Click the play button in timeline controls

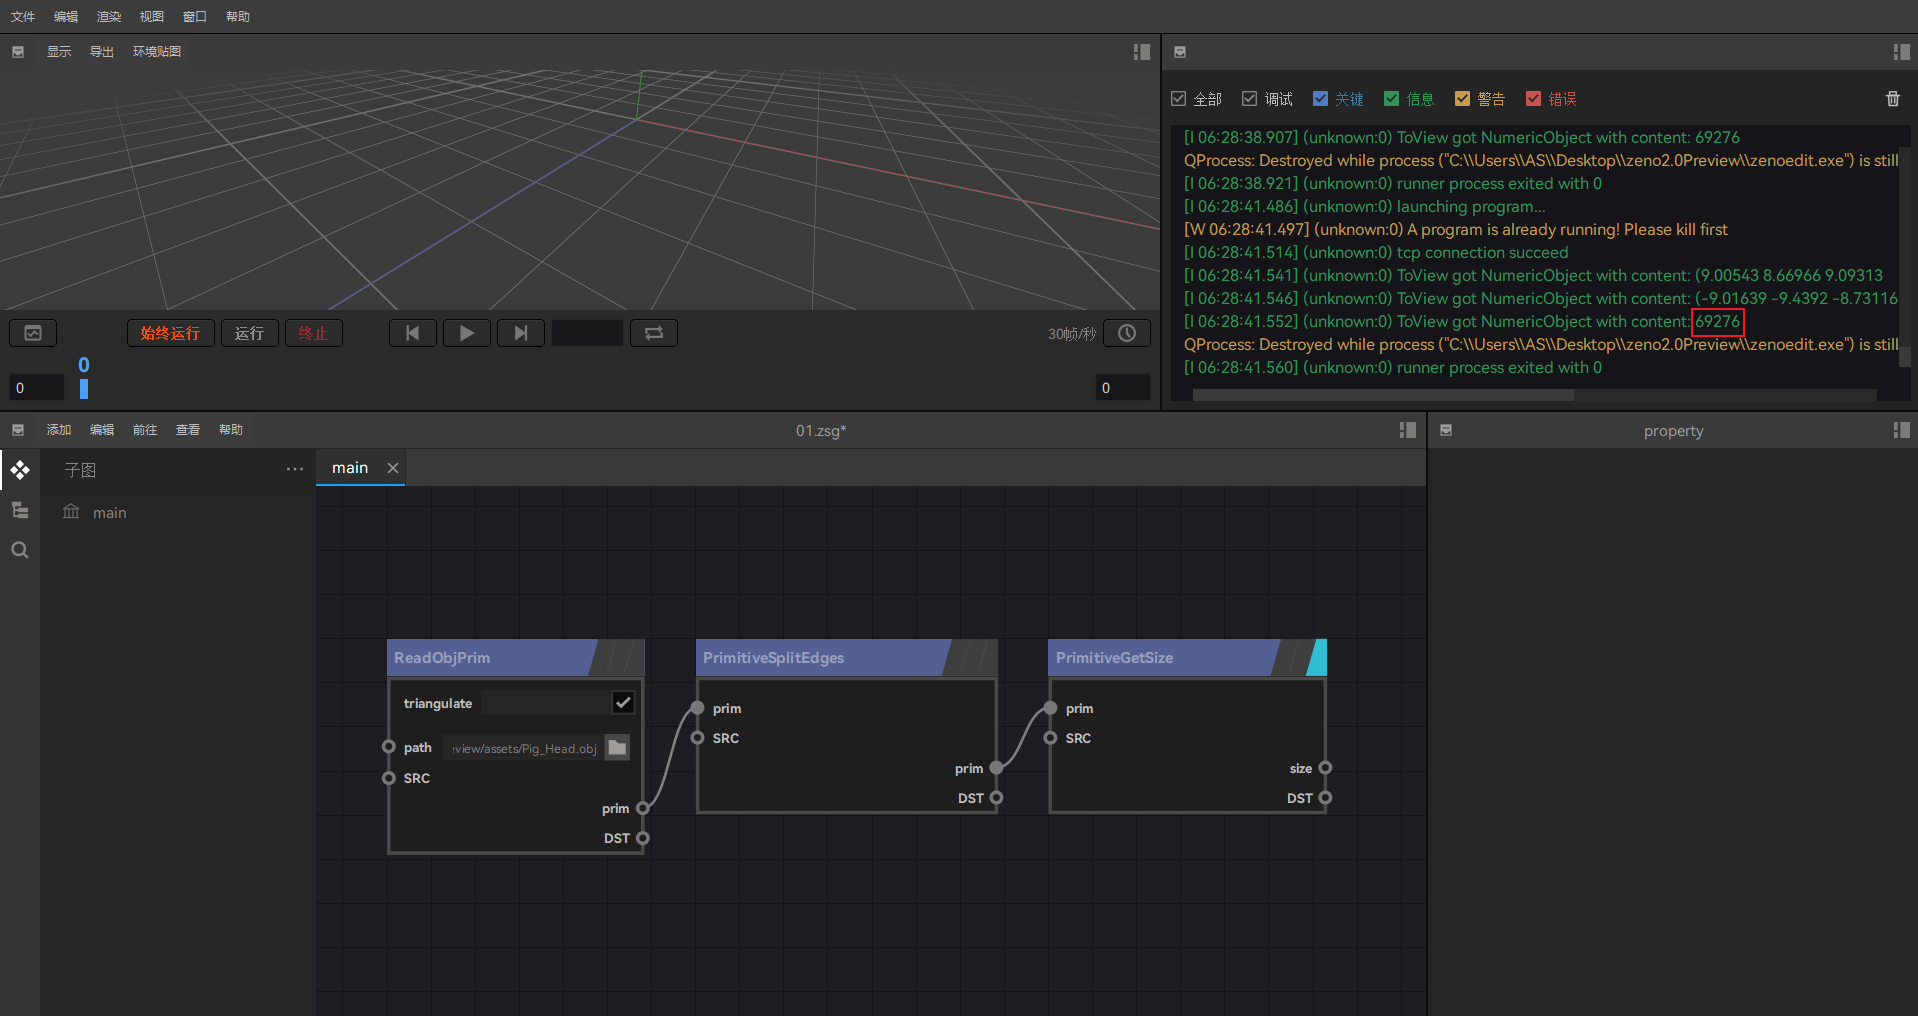pos(466,333)
